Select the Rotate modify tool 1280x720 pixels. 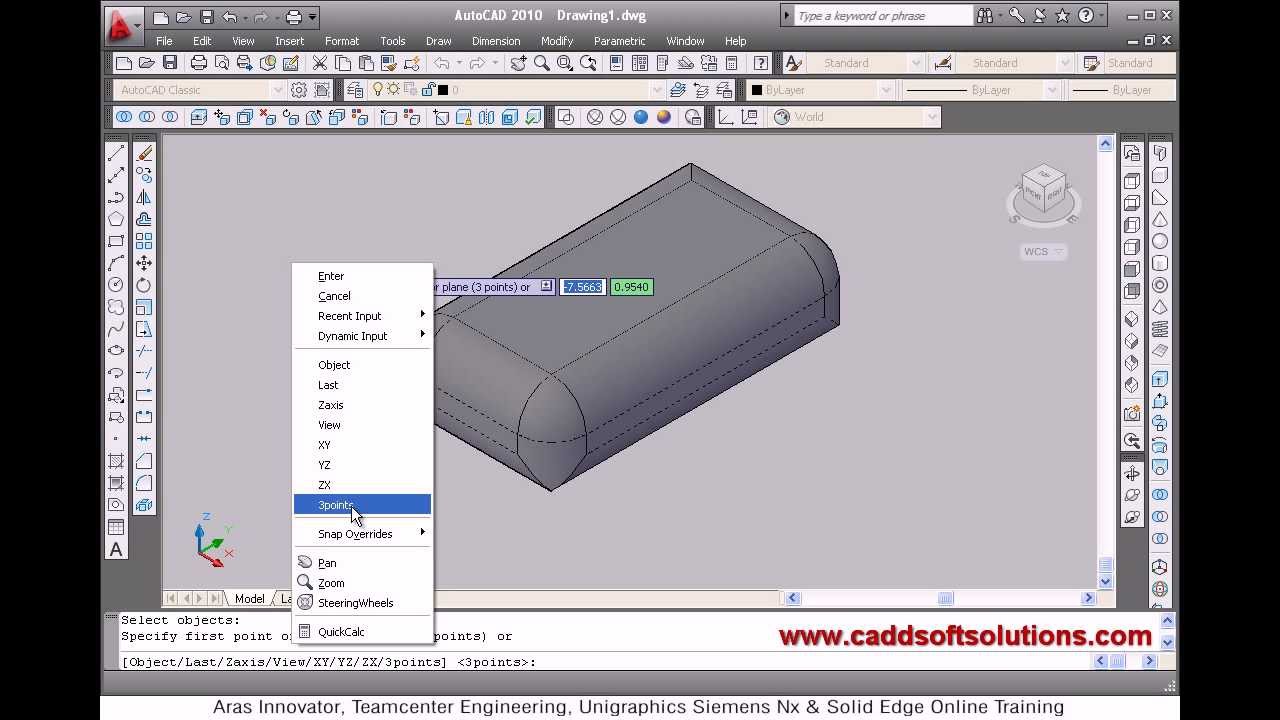pos(144,285)
